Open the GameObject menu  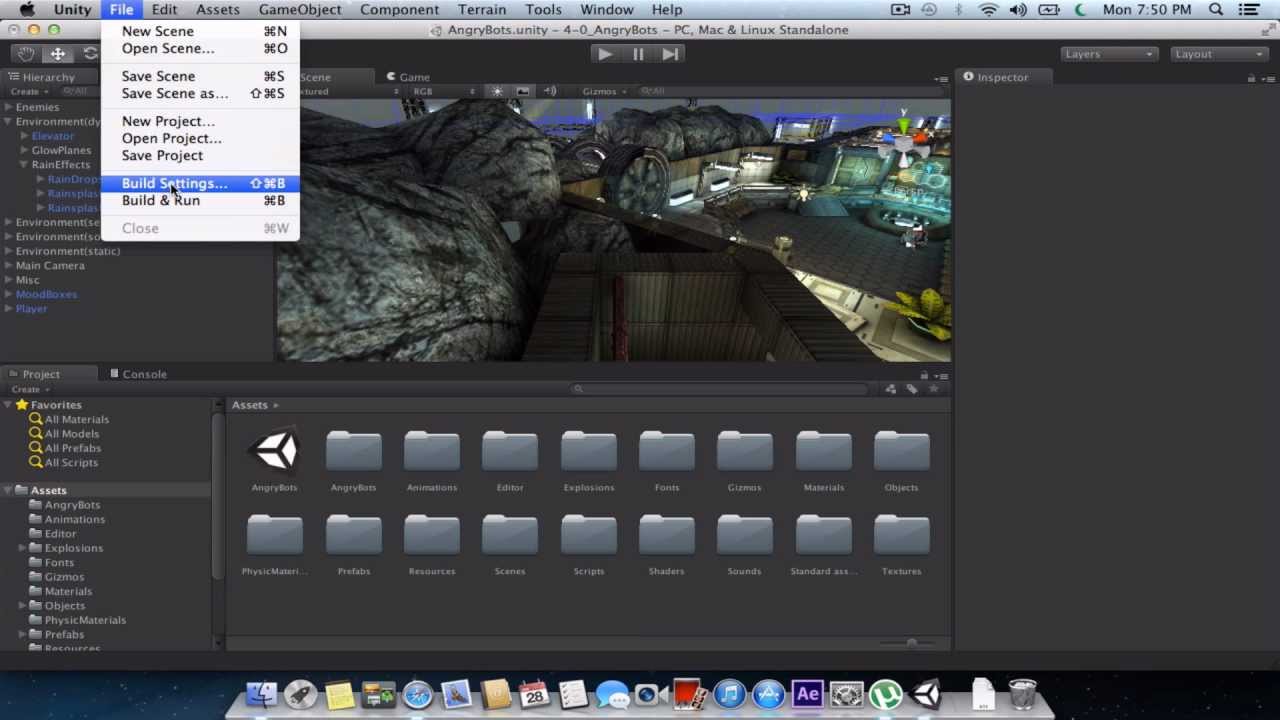pos(300,9)
